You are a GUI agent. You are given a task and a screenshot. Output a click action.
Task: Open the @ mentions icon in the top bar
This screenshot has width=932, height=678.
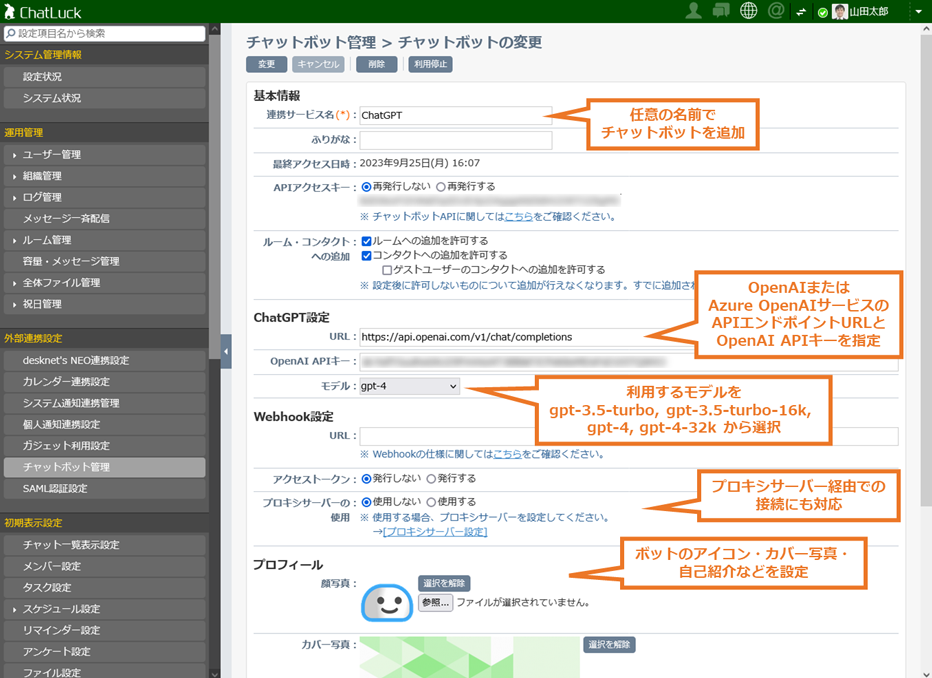776,10
